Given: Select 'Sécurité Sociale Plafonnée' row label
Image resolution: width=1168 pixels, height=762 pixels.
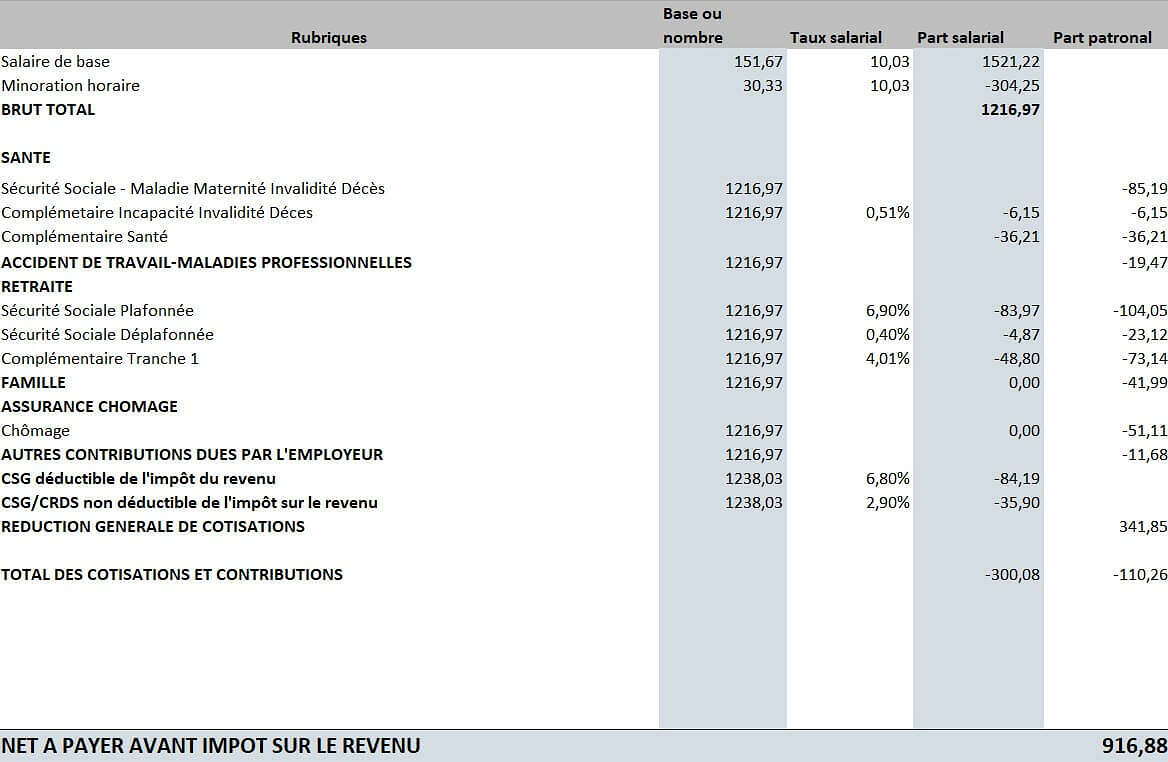Looking at the screenshot, I should 97,311.
